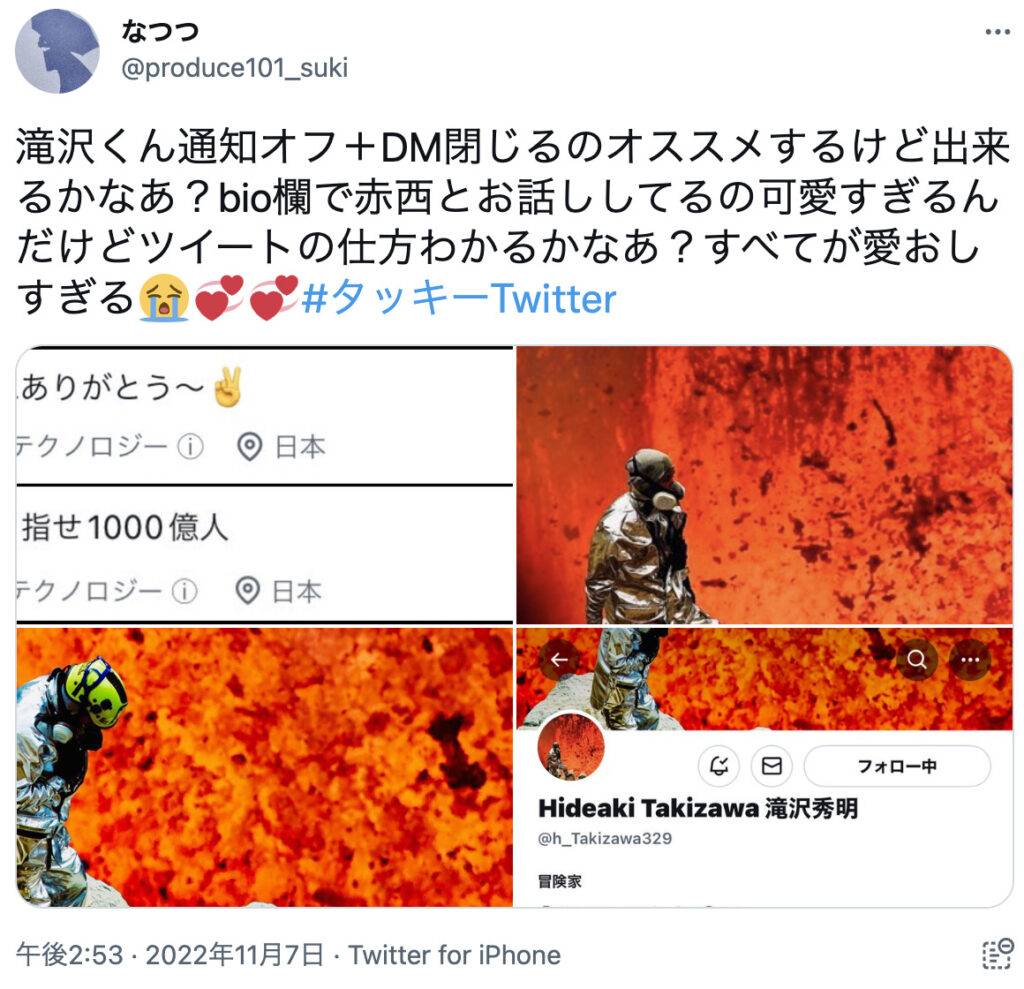
Task: Click the notification bell icon on profile
Action: click(719, 765)
